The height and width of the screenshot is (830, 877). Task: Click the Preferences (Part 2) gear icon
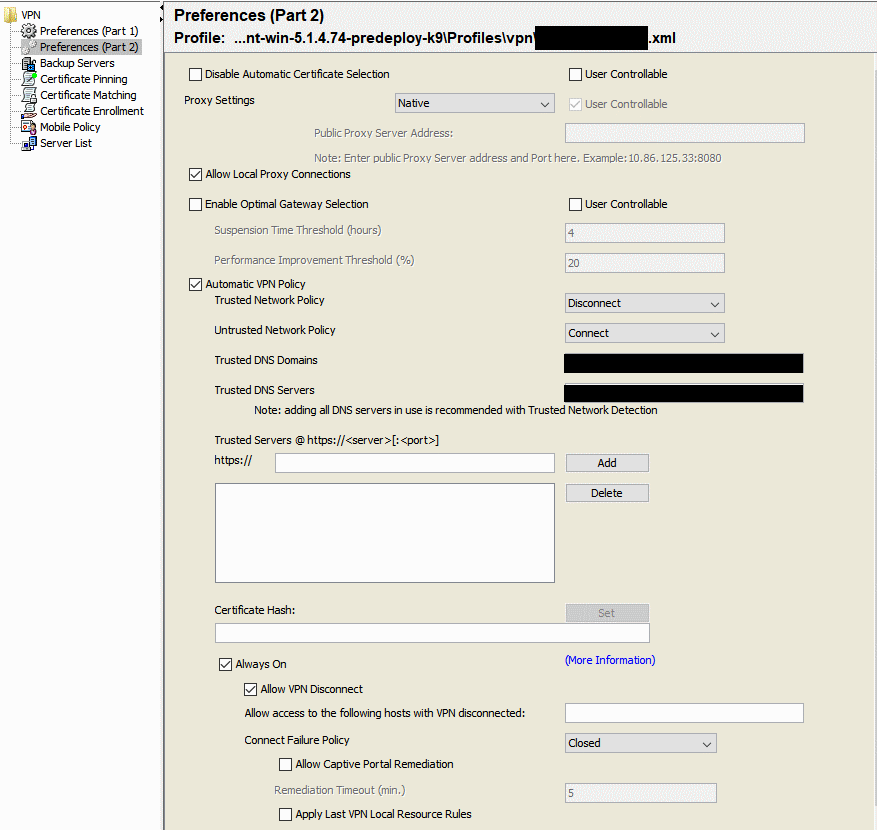(x=29, y=47)
